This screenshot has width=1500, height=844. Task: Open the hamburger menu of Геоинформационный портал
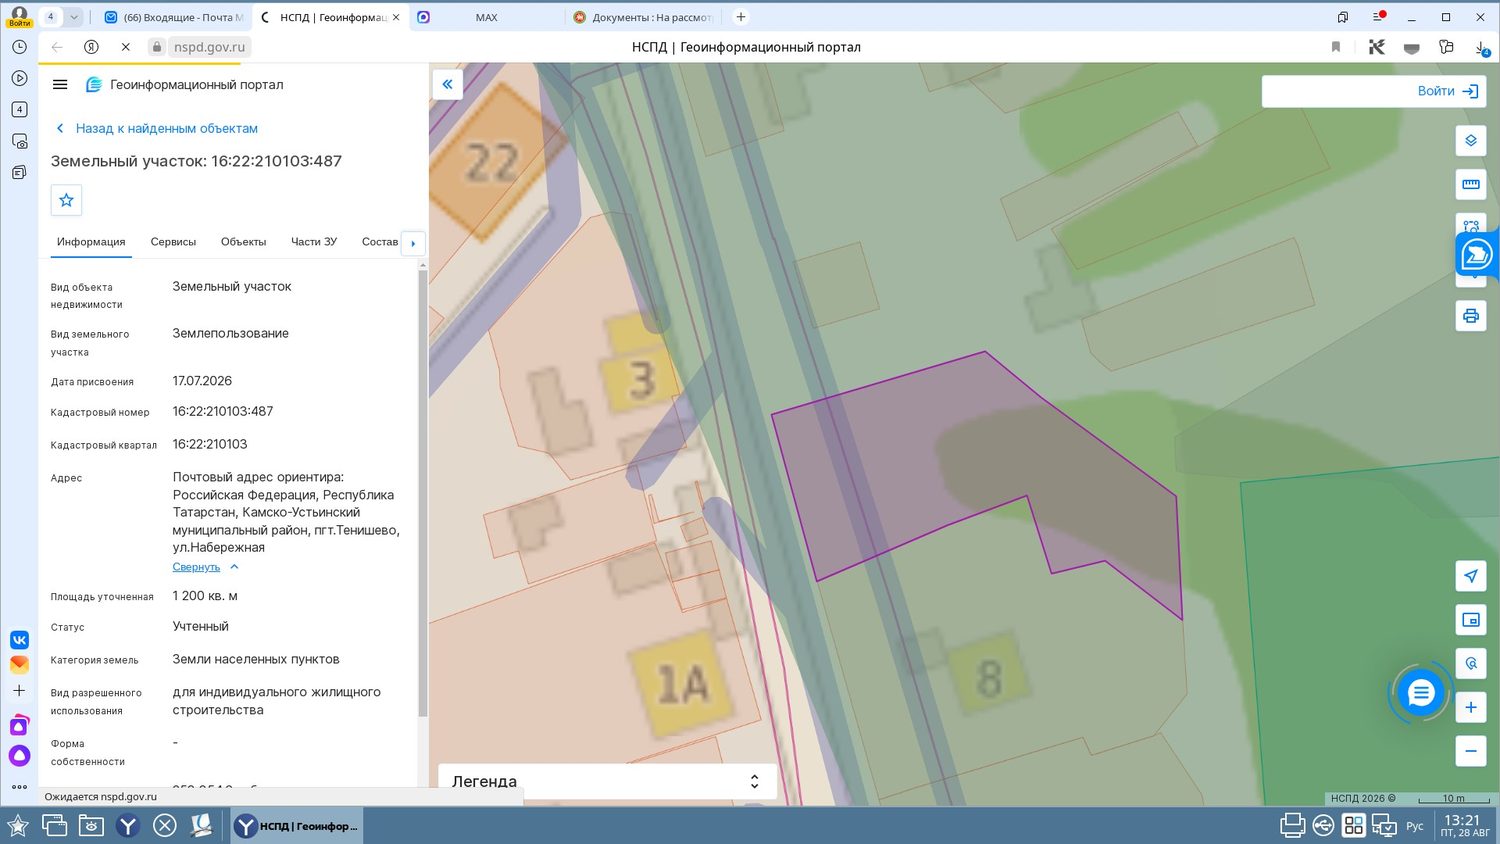pos(60,85)
